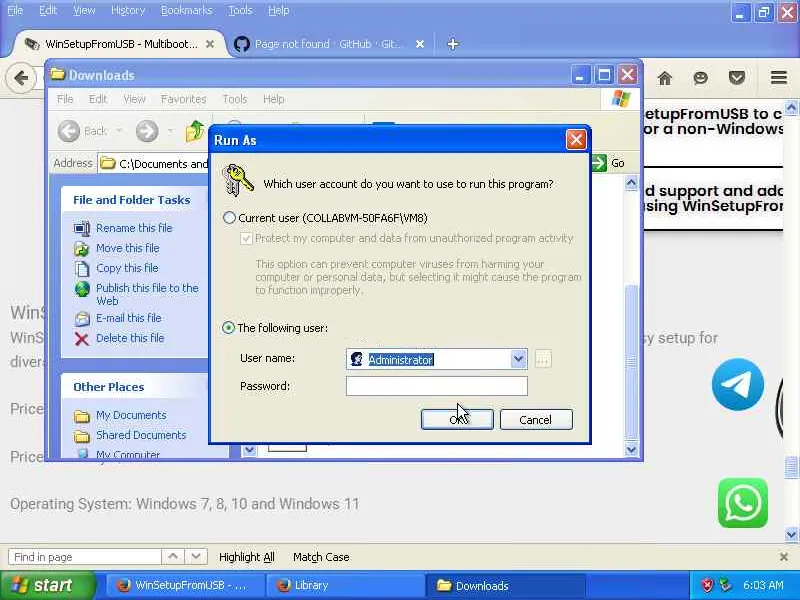Click the Find in page field
800x600 pixels.
[x=85, y=557]
